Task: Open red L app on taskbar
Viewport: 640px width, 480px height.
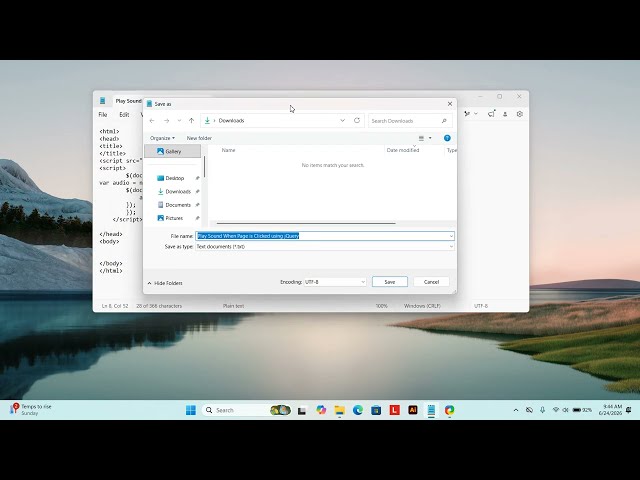Action: [x=394, y=410]
